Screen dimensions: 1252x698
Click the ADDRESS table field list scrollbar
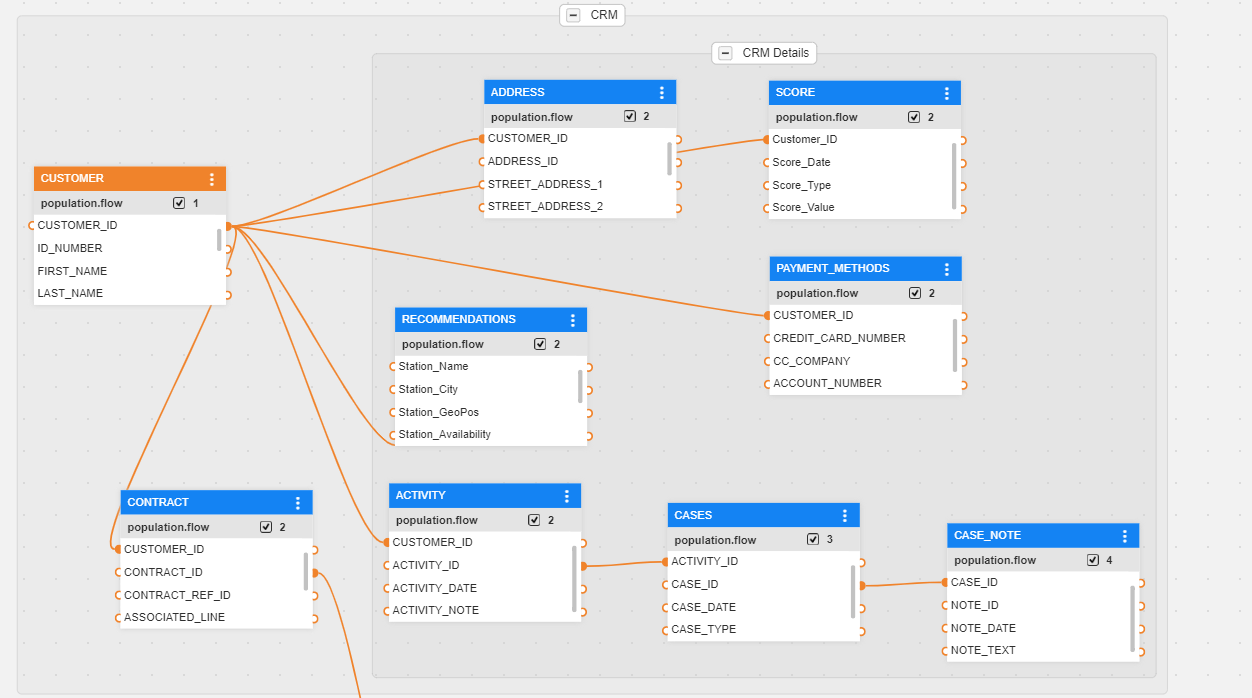tap(669, 158)
